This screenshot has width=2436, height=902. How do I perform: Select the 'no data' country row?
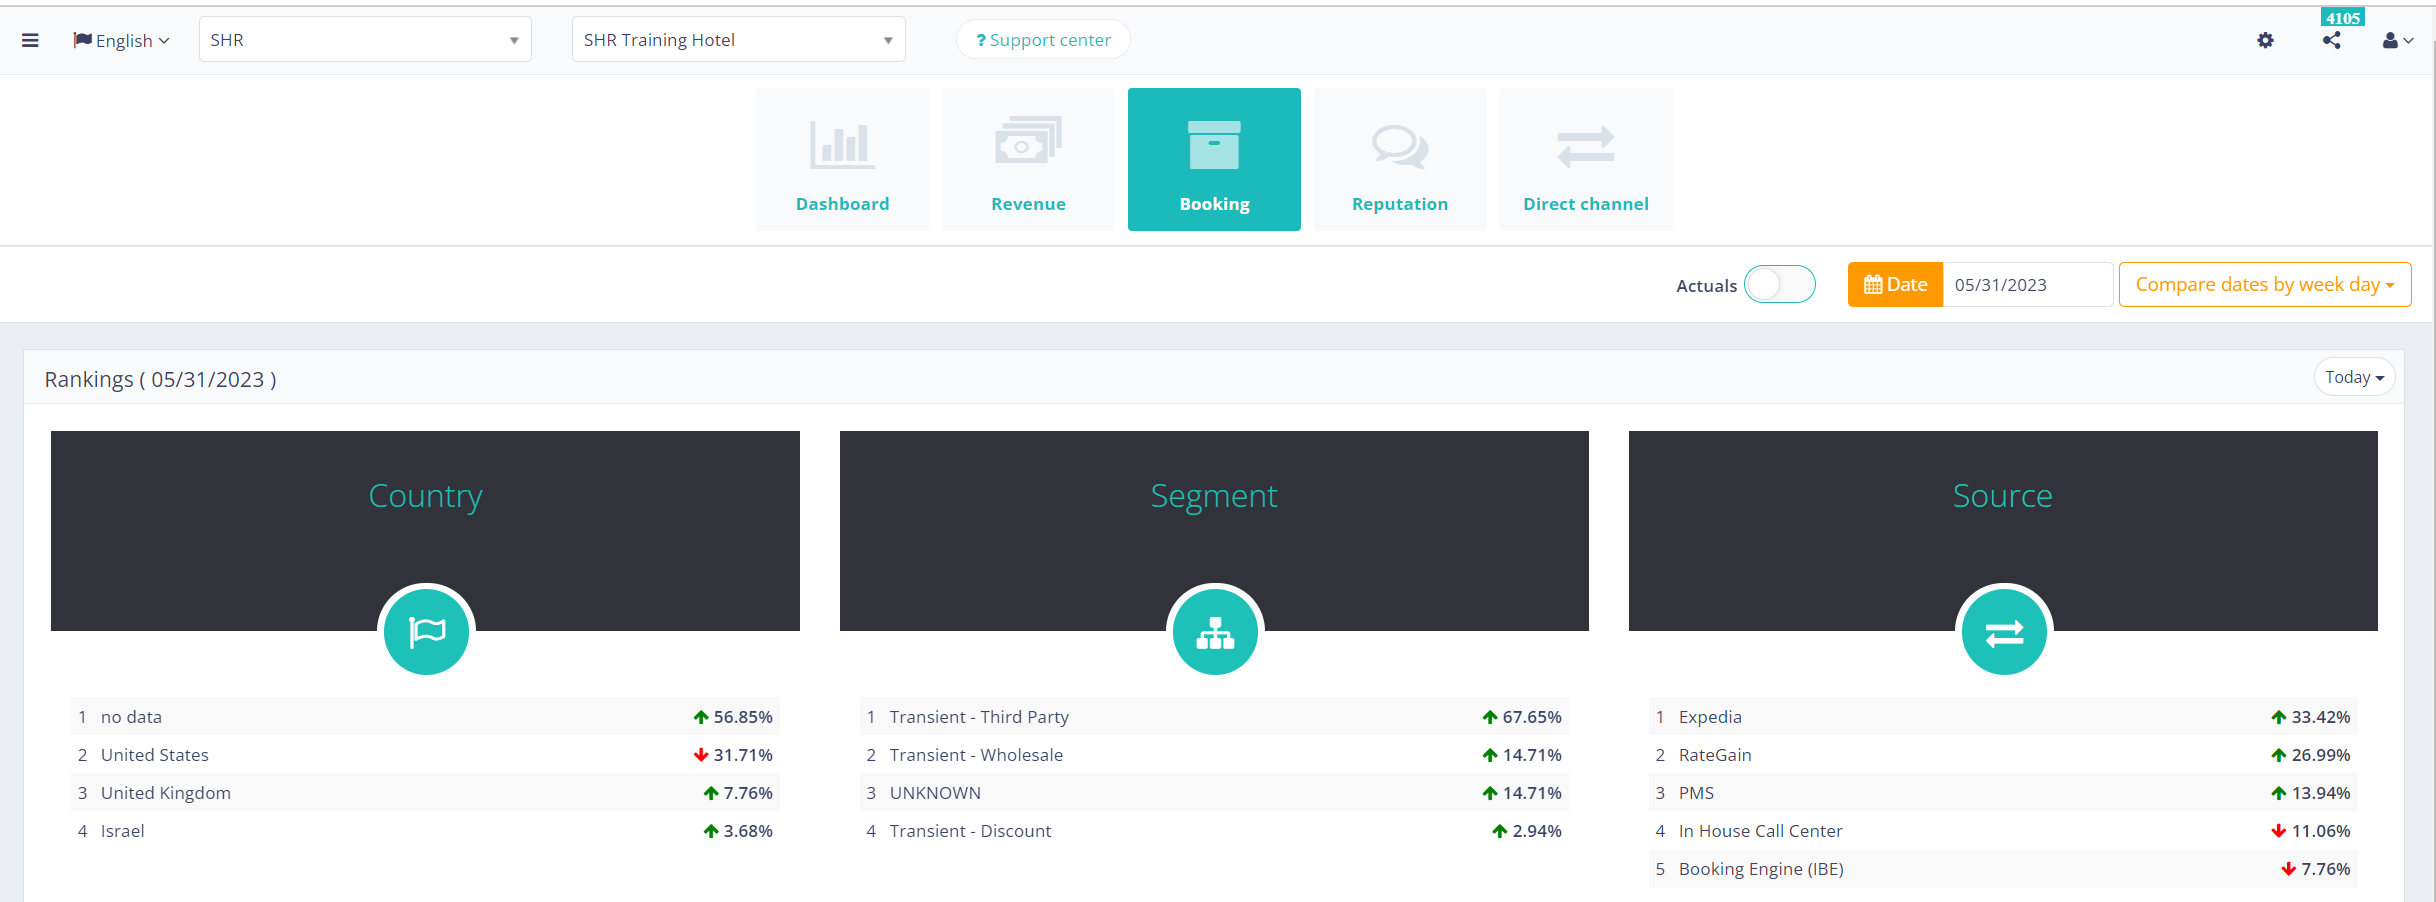(x=425, y=717)
